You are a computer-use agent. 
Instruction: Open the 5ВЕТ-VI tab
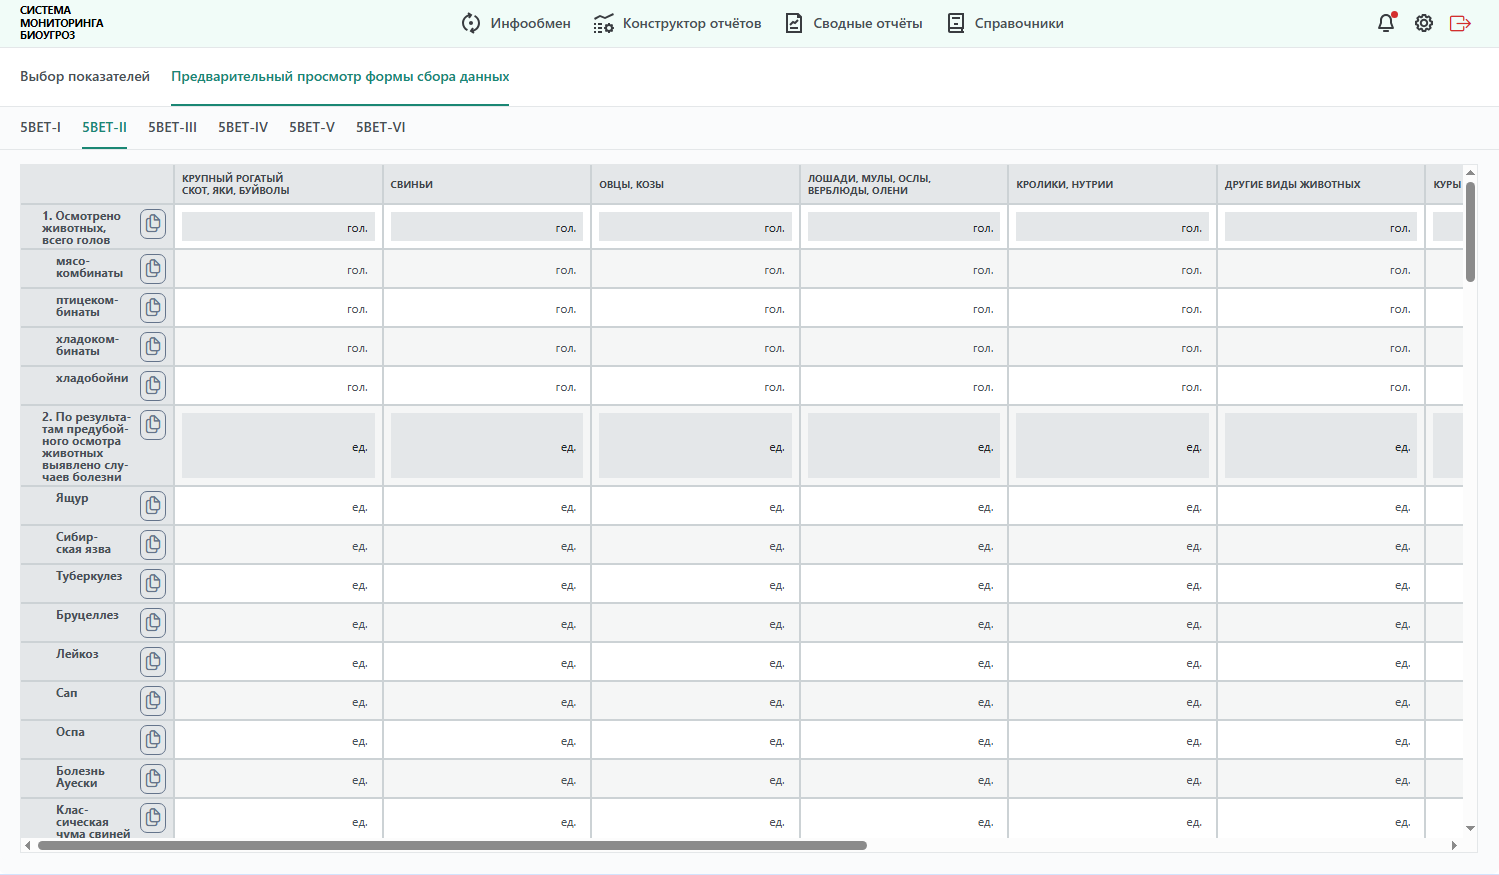381,127
